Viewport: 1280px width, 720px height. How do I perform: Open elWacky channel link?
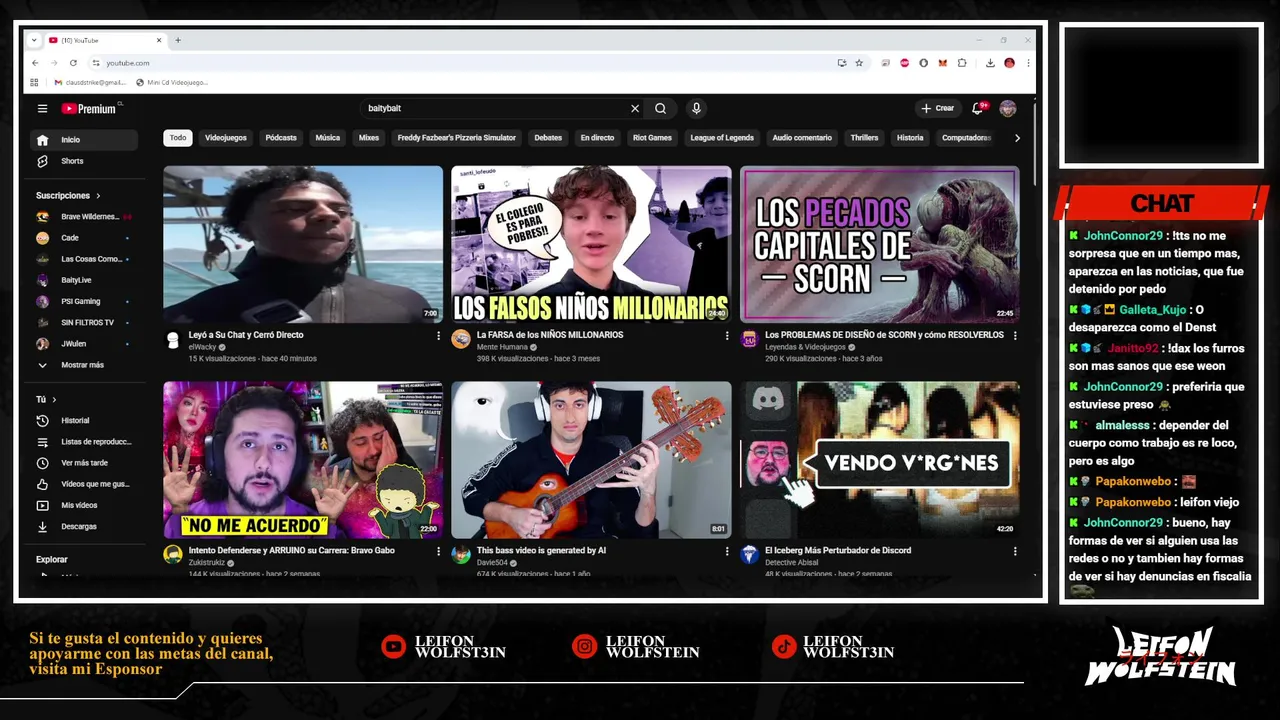[203, 347]
